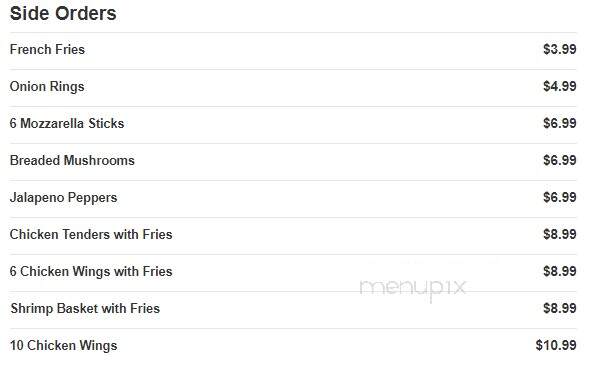Click the $10.99 price
The image size is (592, 370).
(556, 345)
